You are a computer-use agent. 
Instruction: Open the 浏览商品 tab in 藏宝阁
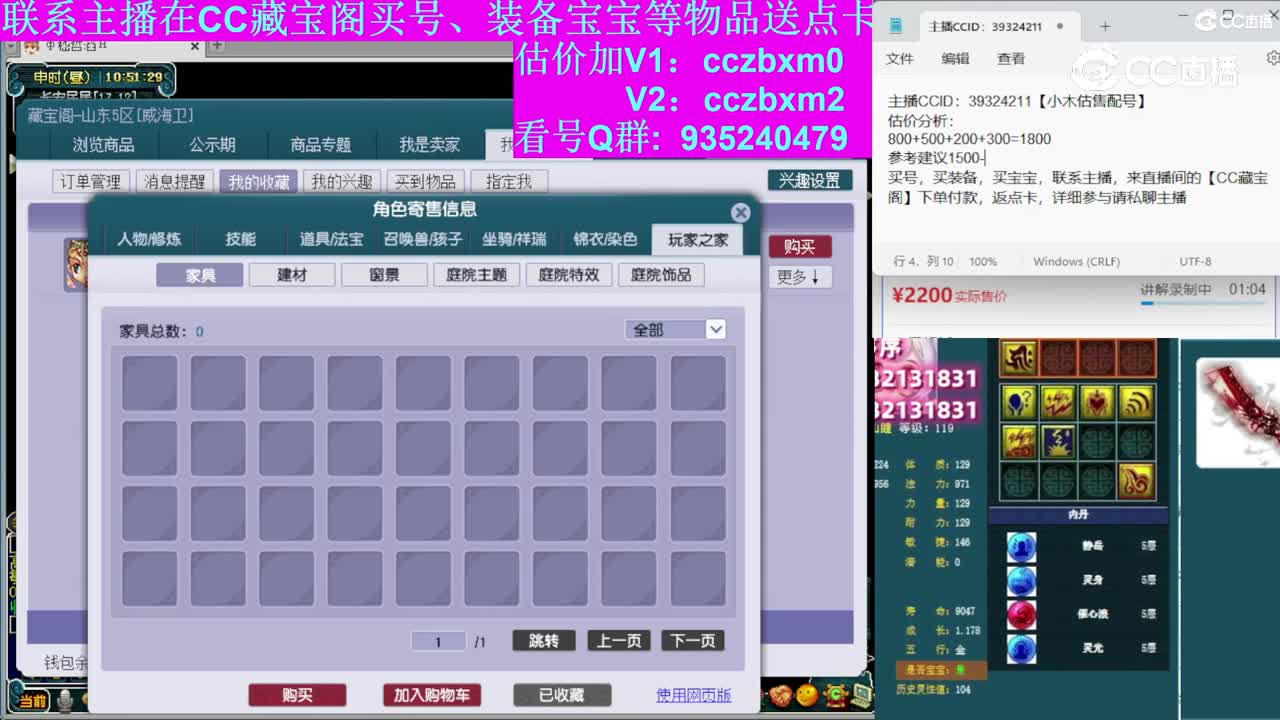[103, 145]
